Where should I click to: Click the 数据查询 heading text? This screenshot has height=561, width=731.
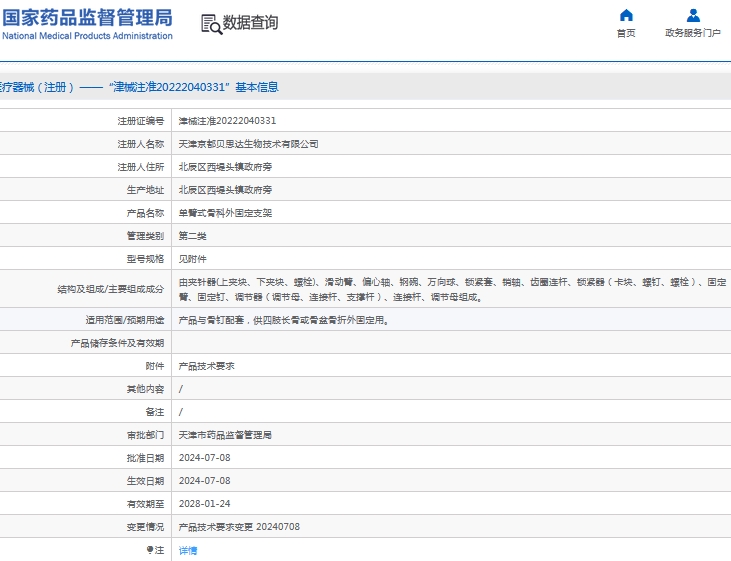tap(251, 23)
